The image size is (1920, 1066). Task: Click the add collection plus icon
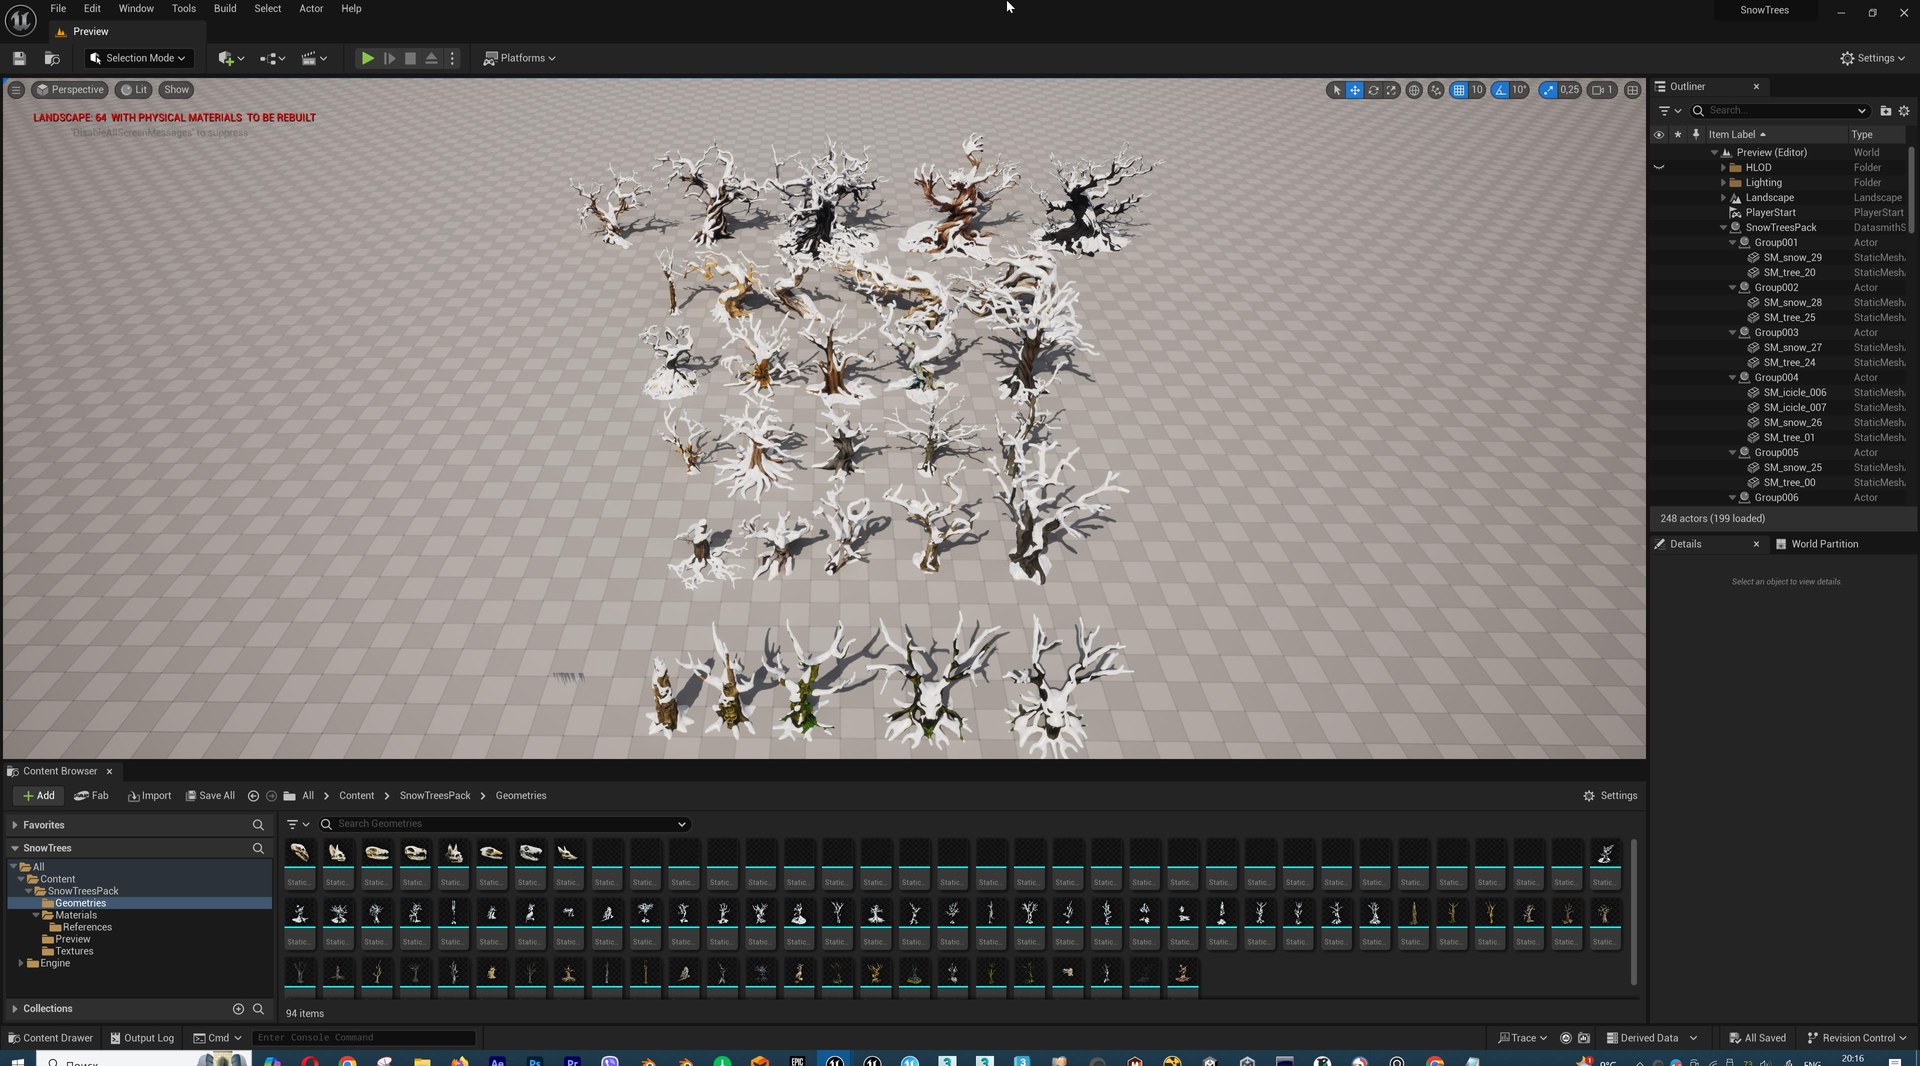pyautogui.click(x=238, y=1009)
